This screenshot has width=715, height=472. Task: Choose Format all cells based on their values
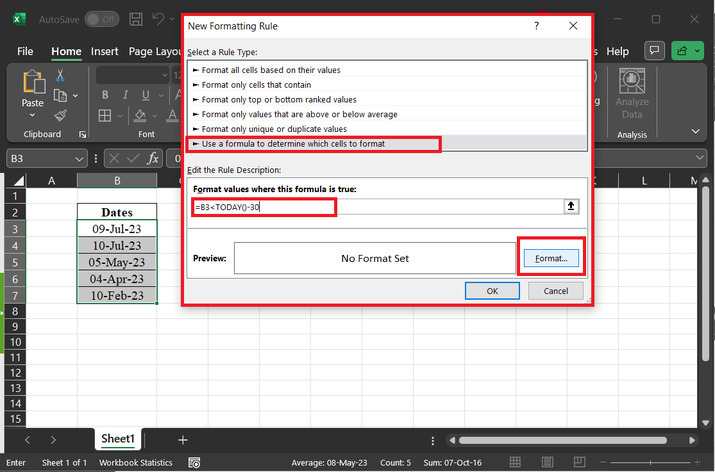(387, 70)
